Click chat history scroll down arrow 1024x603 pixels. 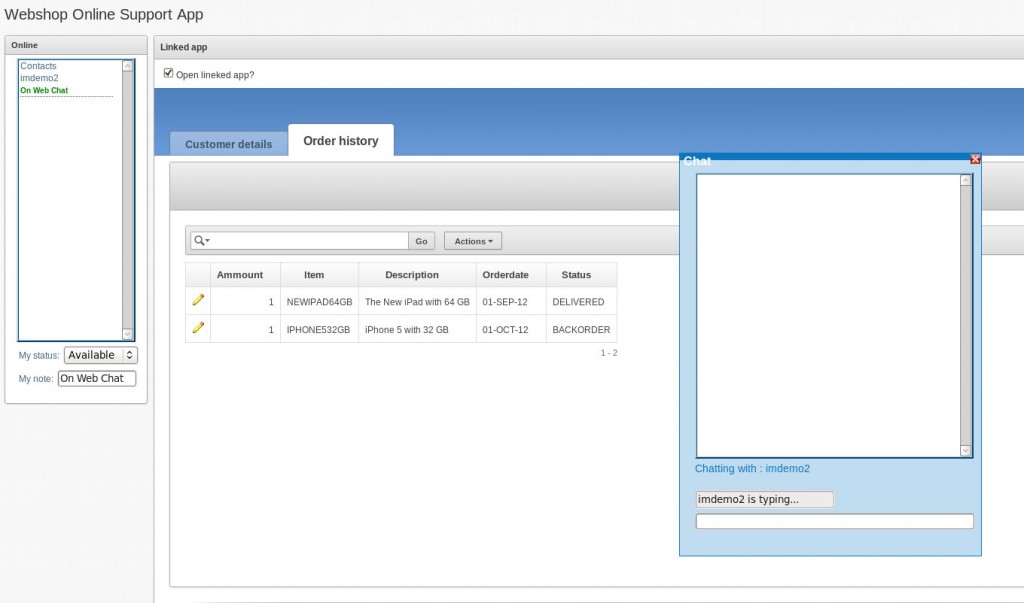[x=965, y=451]
